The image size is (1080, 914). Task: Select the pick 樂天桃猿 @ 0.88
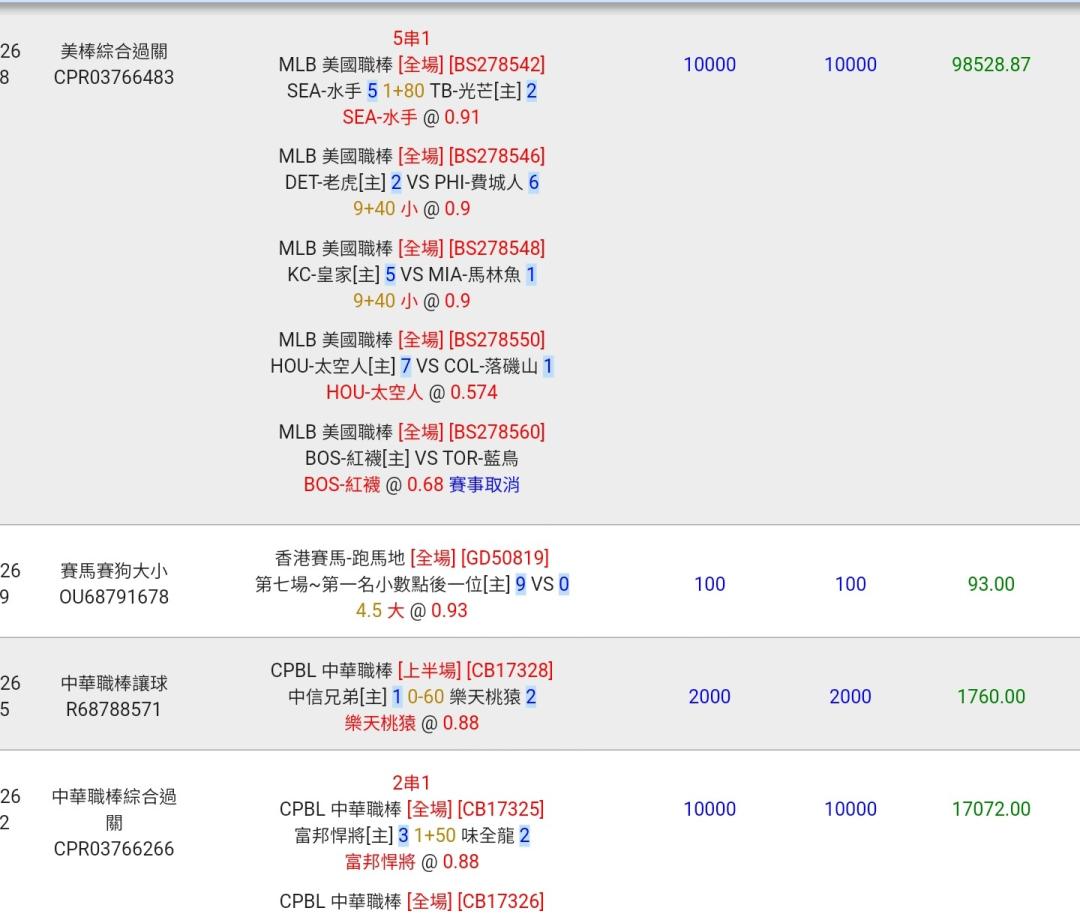411,723
